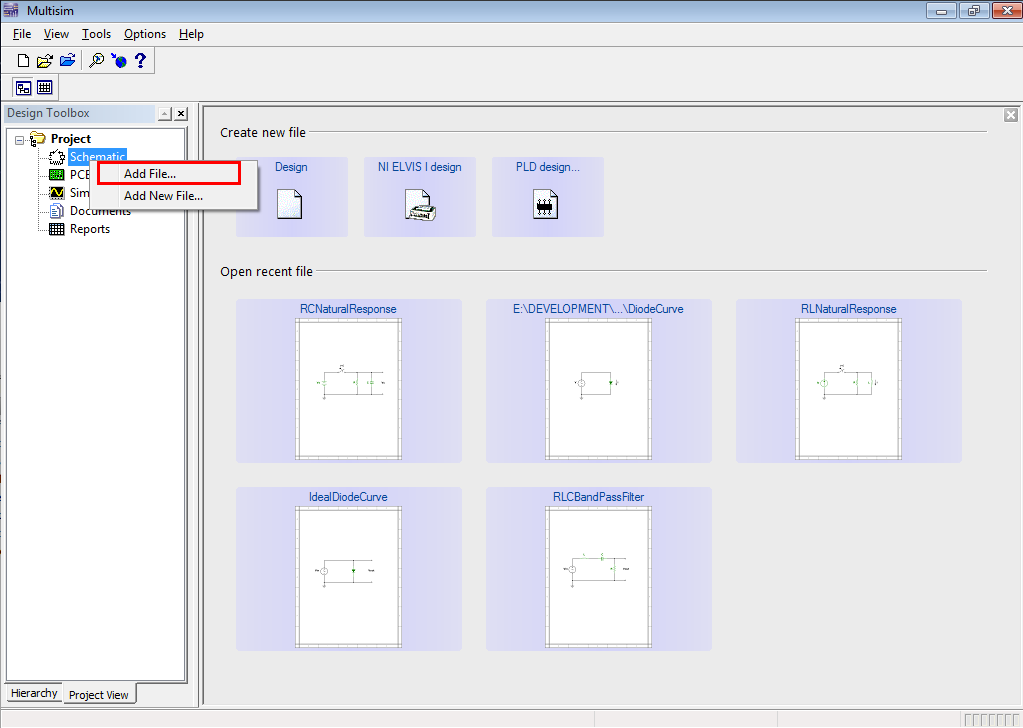The image size is (1023, 728).
Task: Select the Reports tree item
Action: [90, 229]
